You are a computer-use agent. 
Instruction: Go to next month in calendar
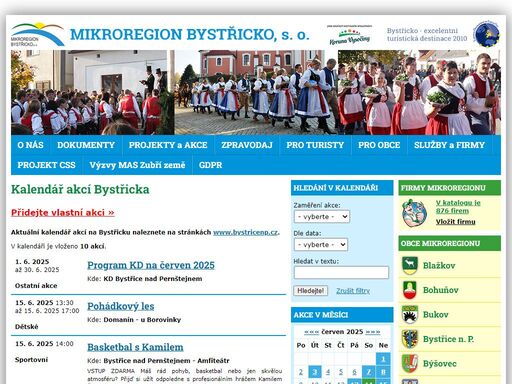click(x=373, y=332)
